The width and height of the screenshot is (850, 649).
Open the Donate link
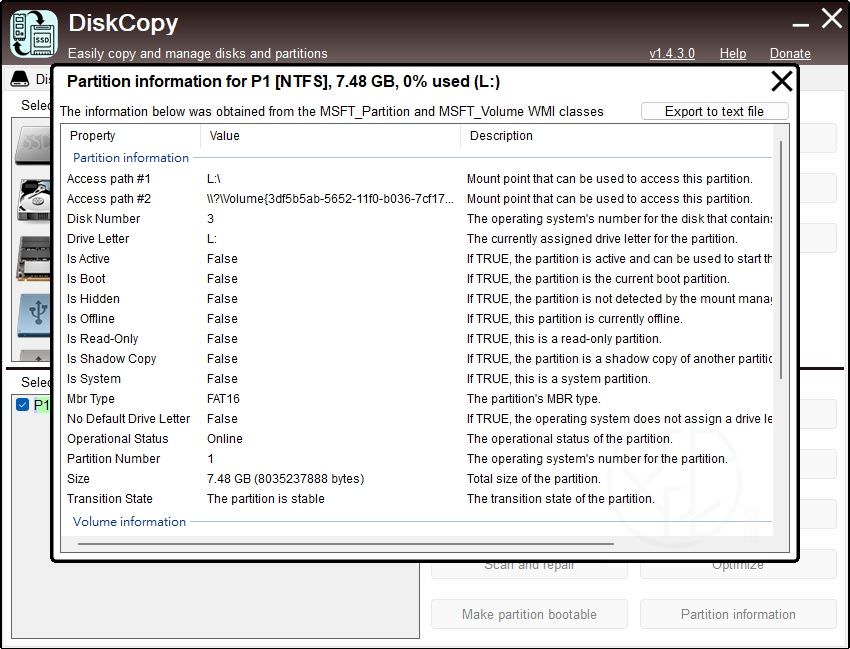tap(790, 53)
